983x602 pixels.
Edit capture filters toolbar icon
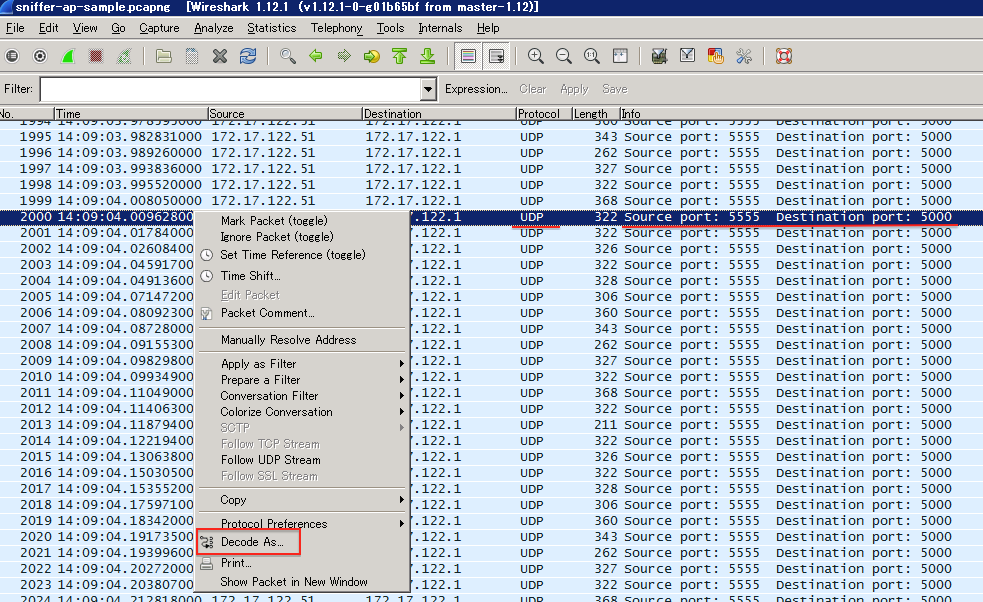(659, 56)
